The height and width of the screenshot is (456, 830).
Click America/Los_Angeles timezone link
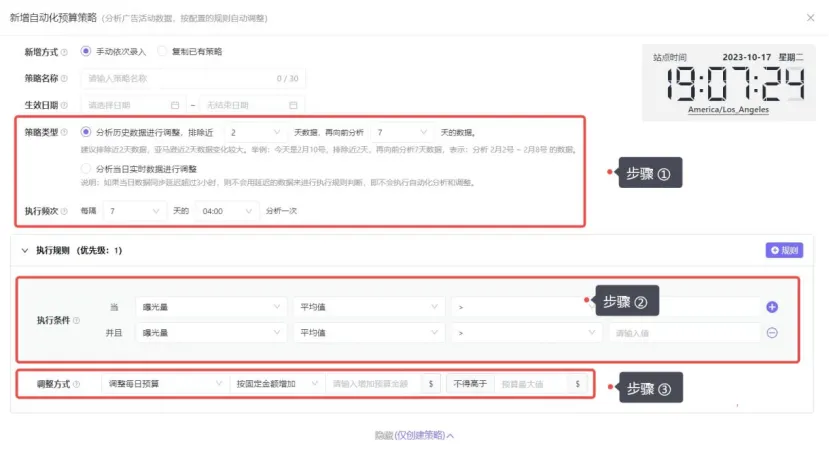point(728,110)
